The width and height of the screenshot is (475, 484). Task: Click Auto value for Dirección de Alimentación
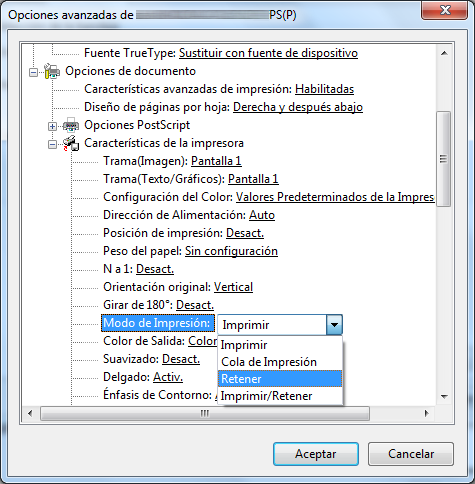click(262, 215)
